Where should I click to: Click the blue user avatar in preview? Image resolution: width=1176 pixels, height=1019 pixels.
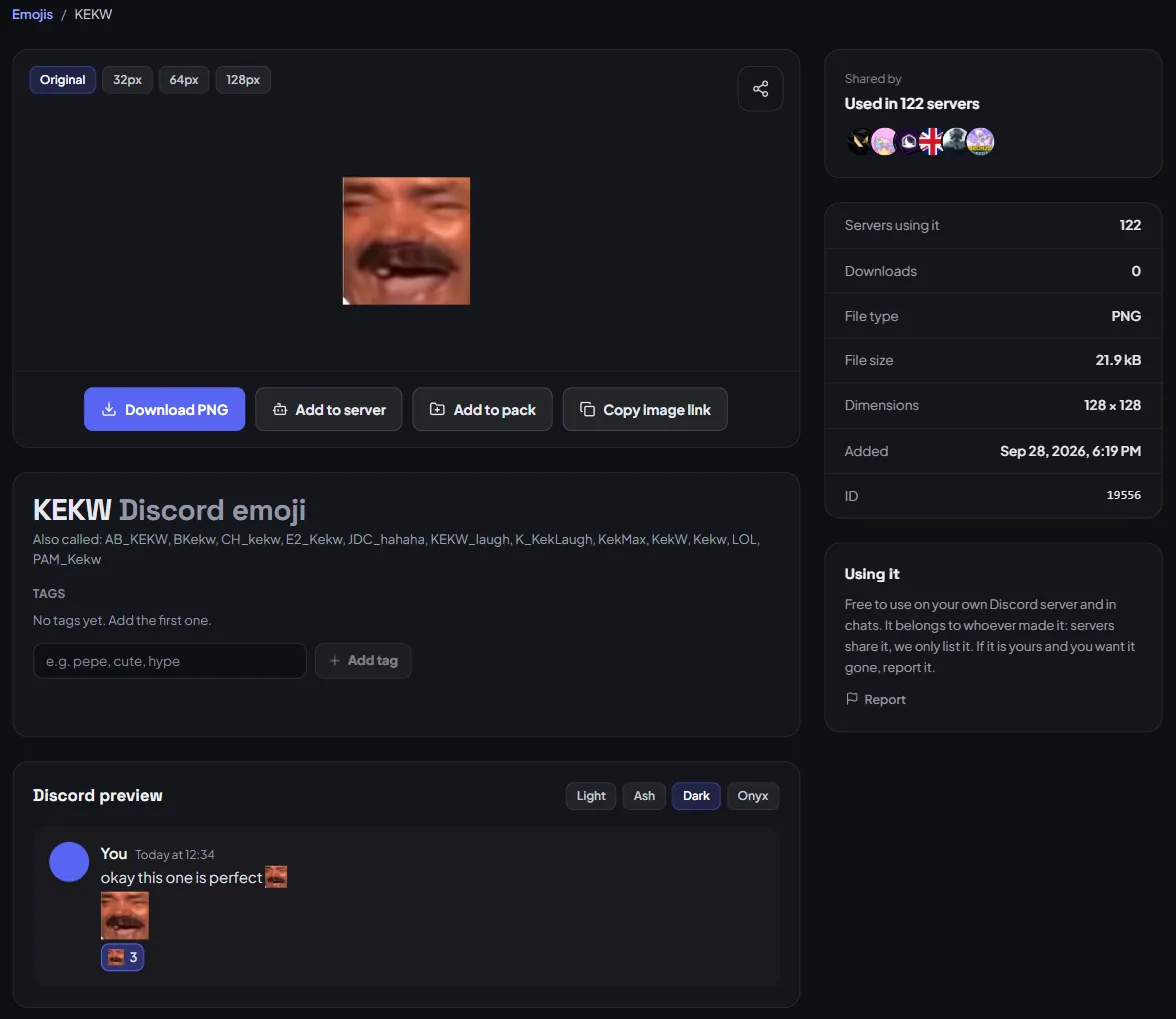click(x=69, y=862)
